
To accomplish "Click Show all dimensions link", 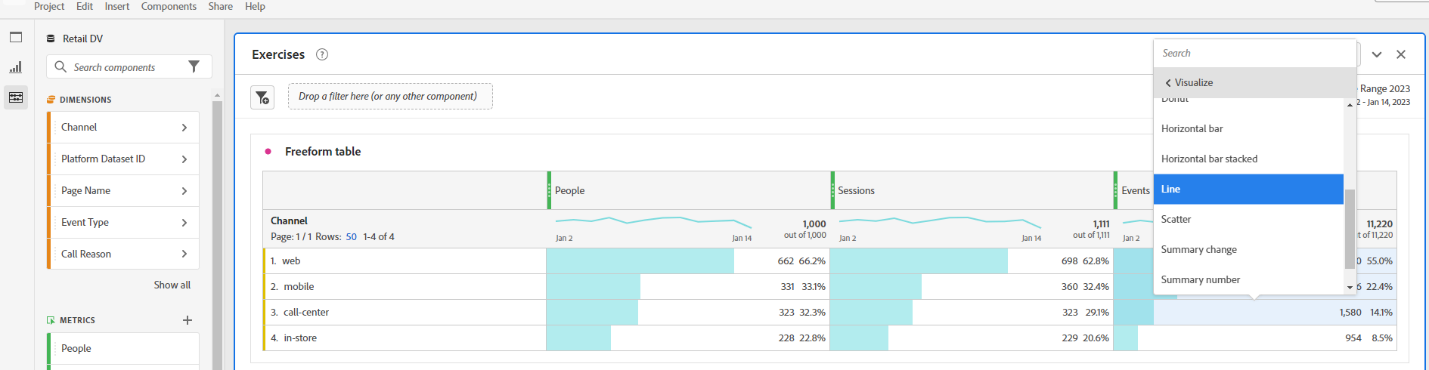I will (172, 285).
